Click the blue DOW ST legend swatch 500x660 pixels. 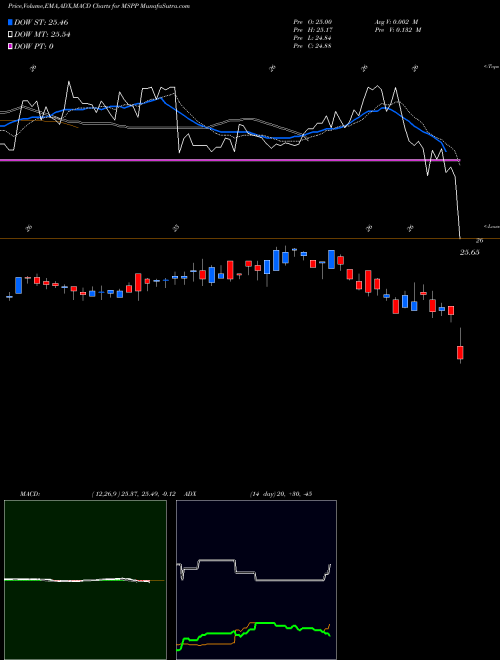point(10,22)
